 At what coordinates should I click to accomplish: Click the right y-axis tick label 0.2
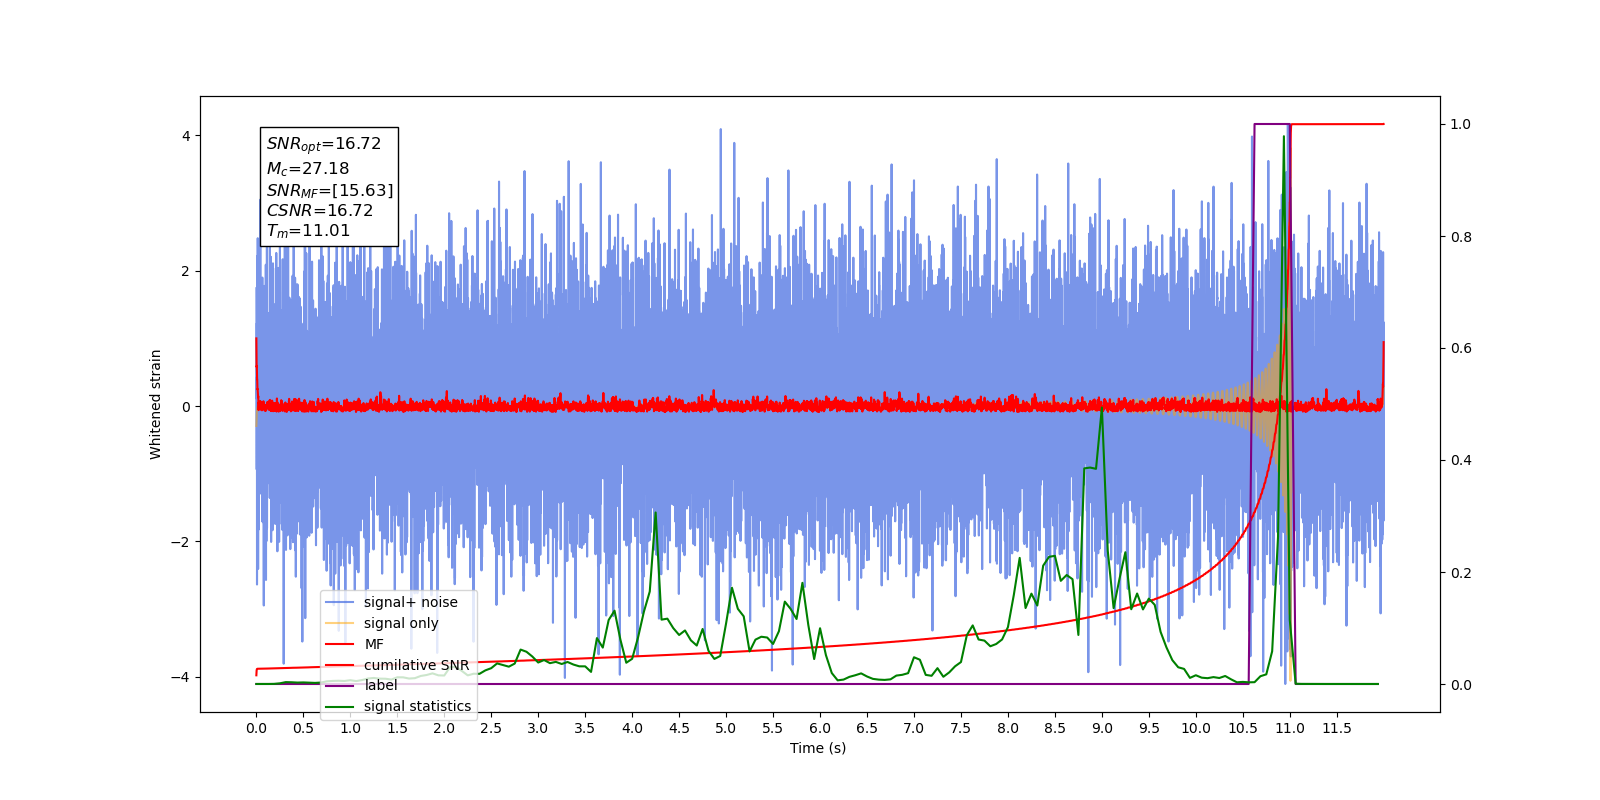click(x=1461, y=573)
